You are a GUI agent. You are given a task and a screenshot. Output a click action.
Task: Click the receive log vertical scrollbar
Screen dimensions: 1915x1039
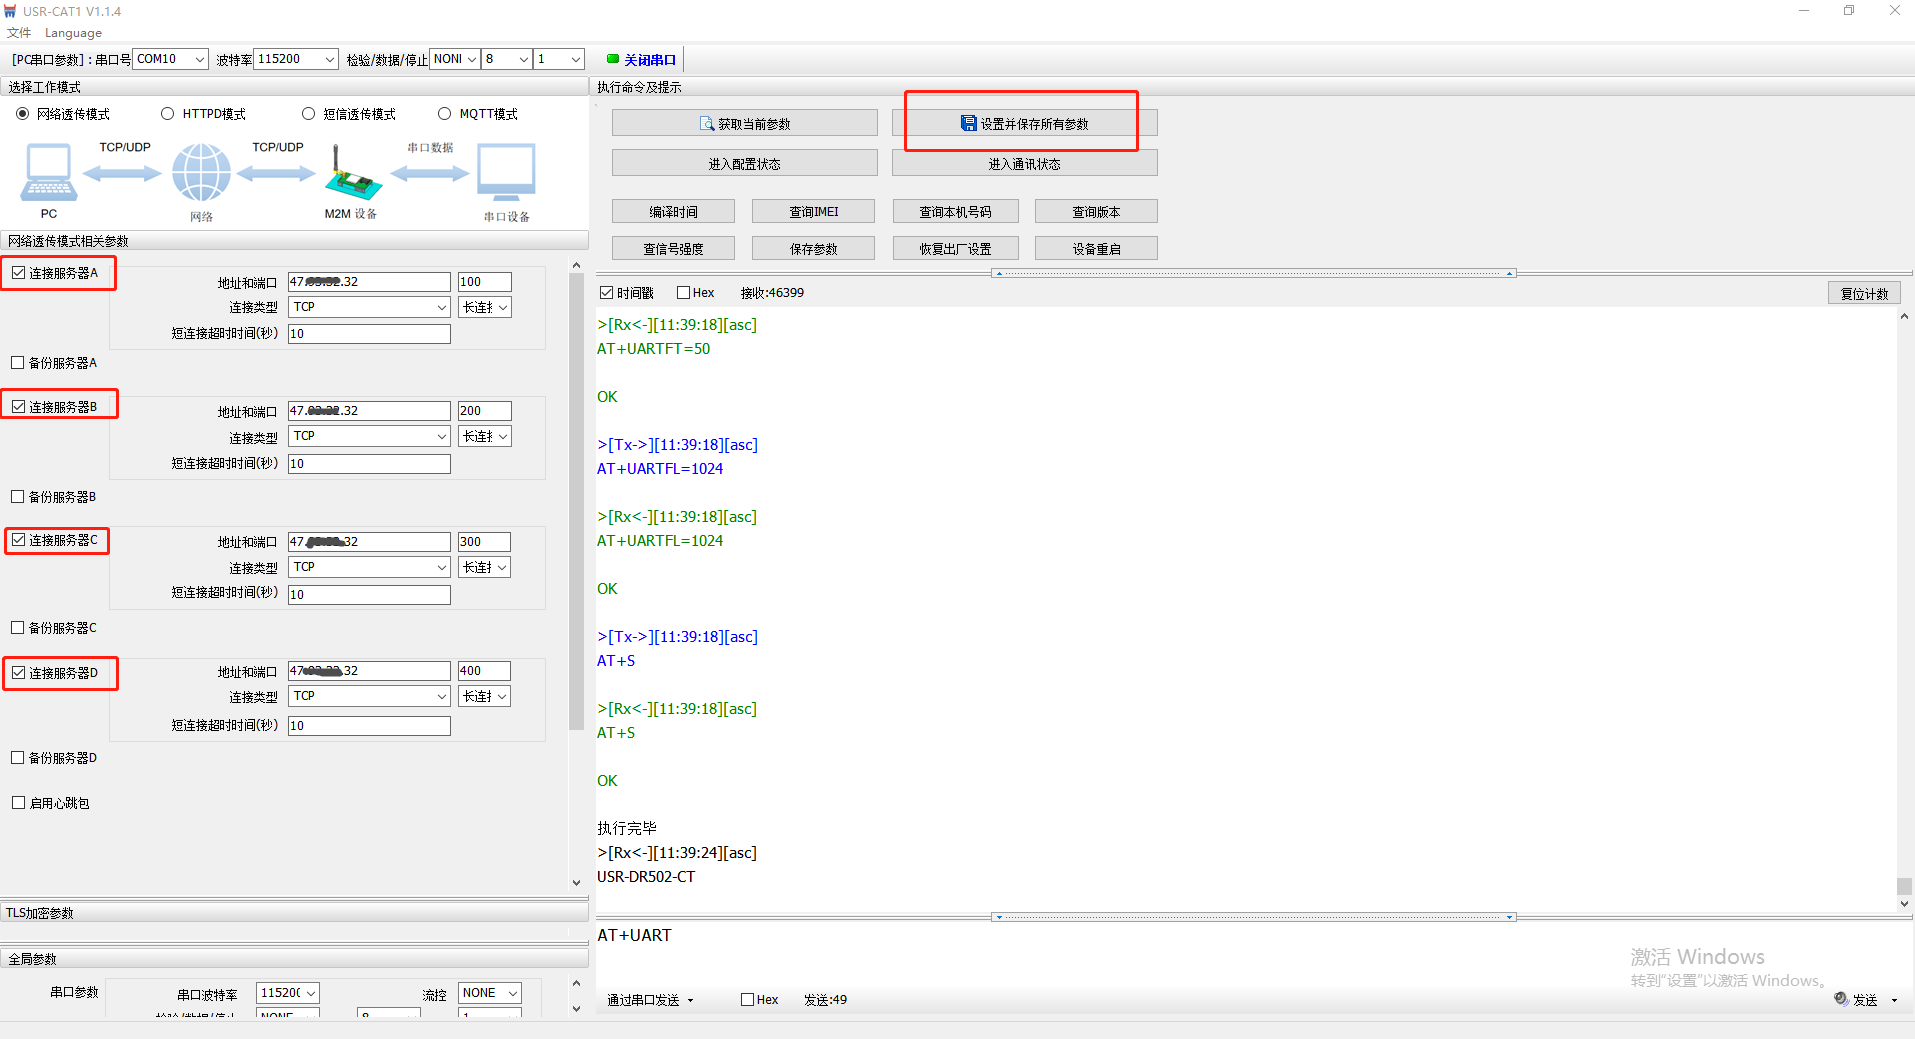pos(1904,600)
